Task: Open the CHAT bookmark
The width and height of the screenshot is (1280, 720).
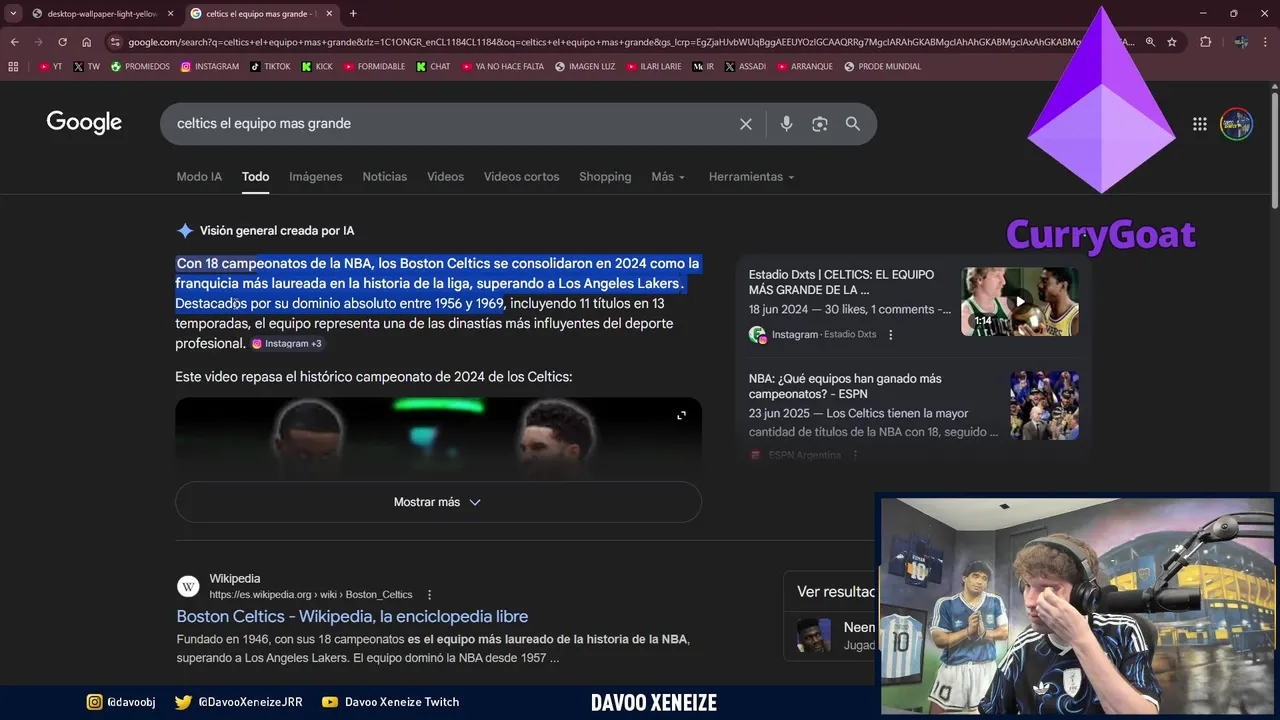Action: click(433, 67)
